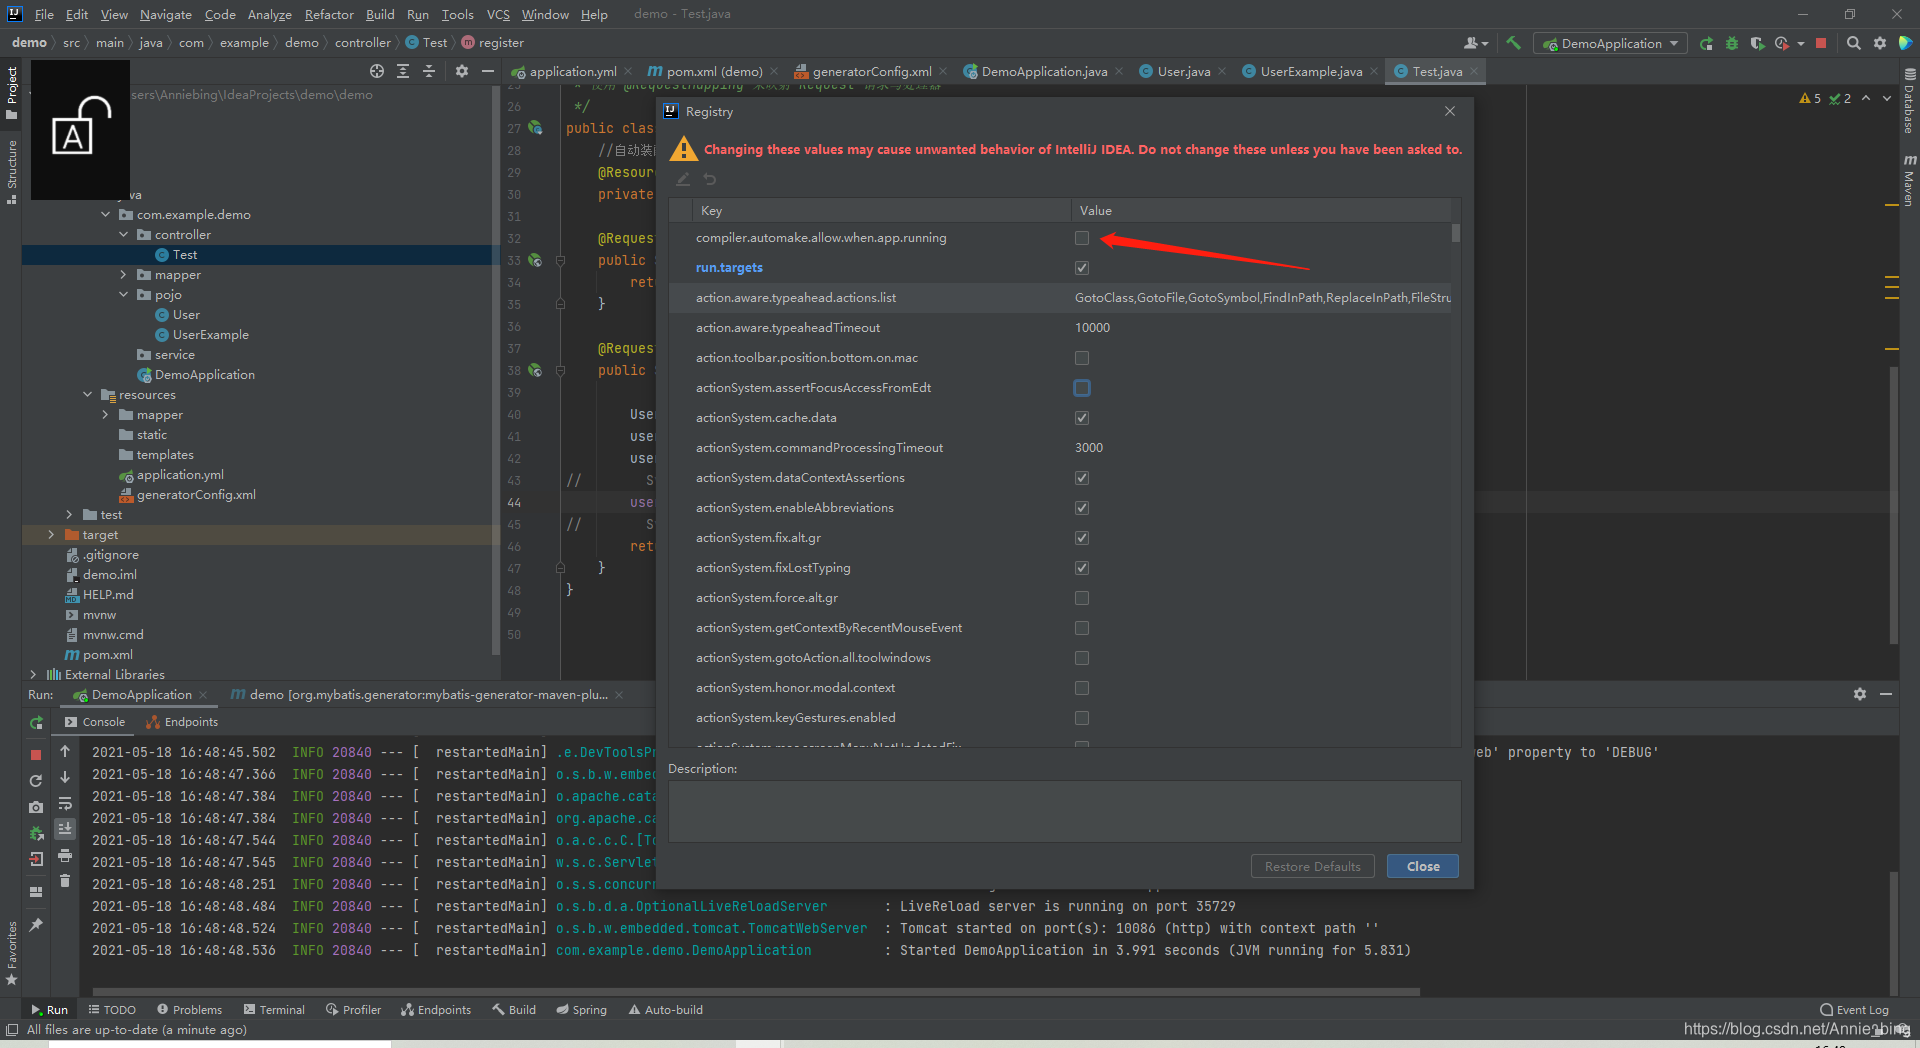Click the Run with Coverage icon

click(1757, 43)
